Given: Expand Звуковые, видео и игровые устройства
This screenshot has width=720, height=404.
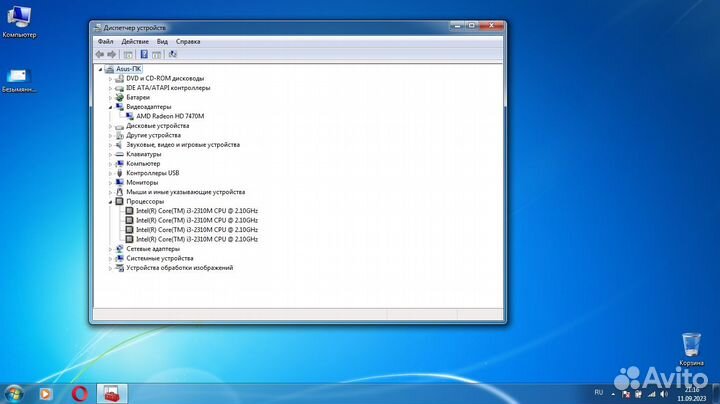Looking at the screenshot, I should click(x=110, y=145).
